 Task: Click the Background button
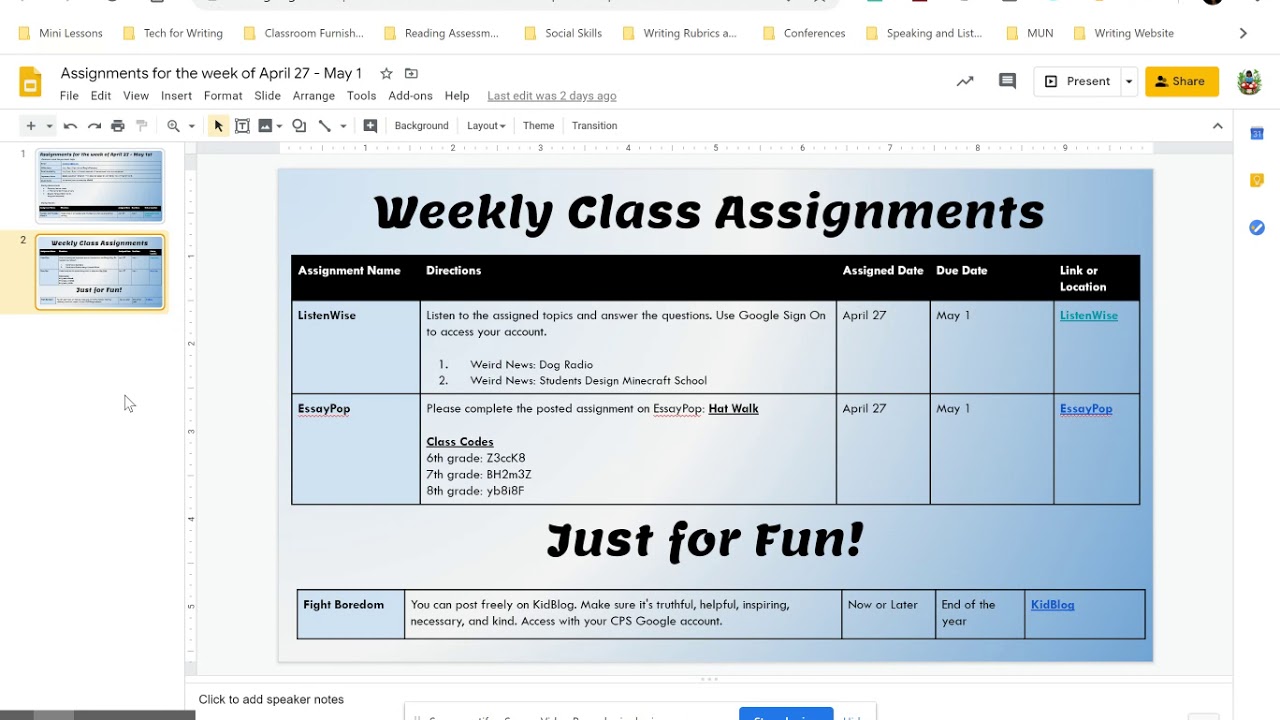coord(421,126)
